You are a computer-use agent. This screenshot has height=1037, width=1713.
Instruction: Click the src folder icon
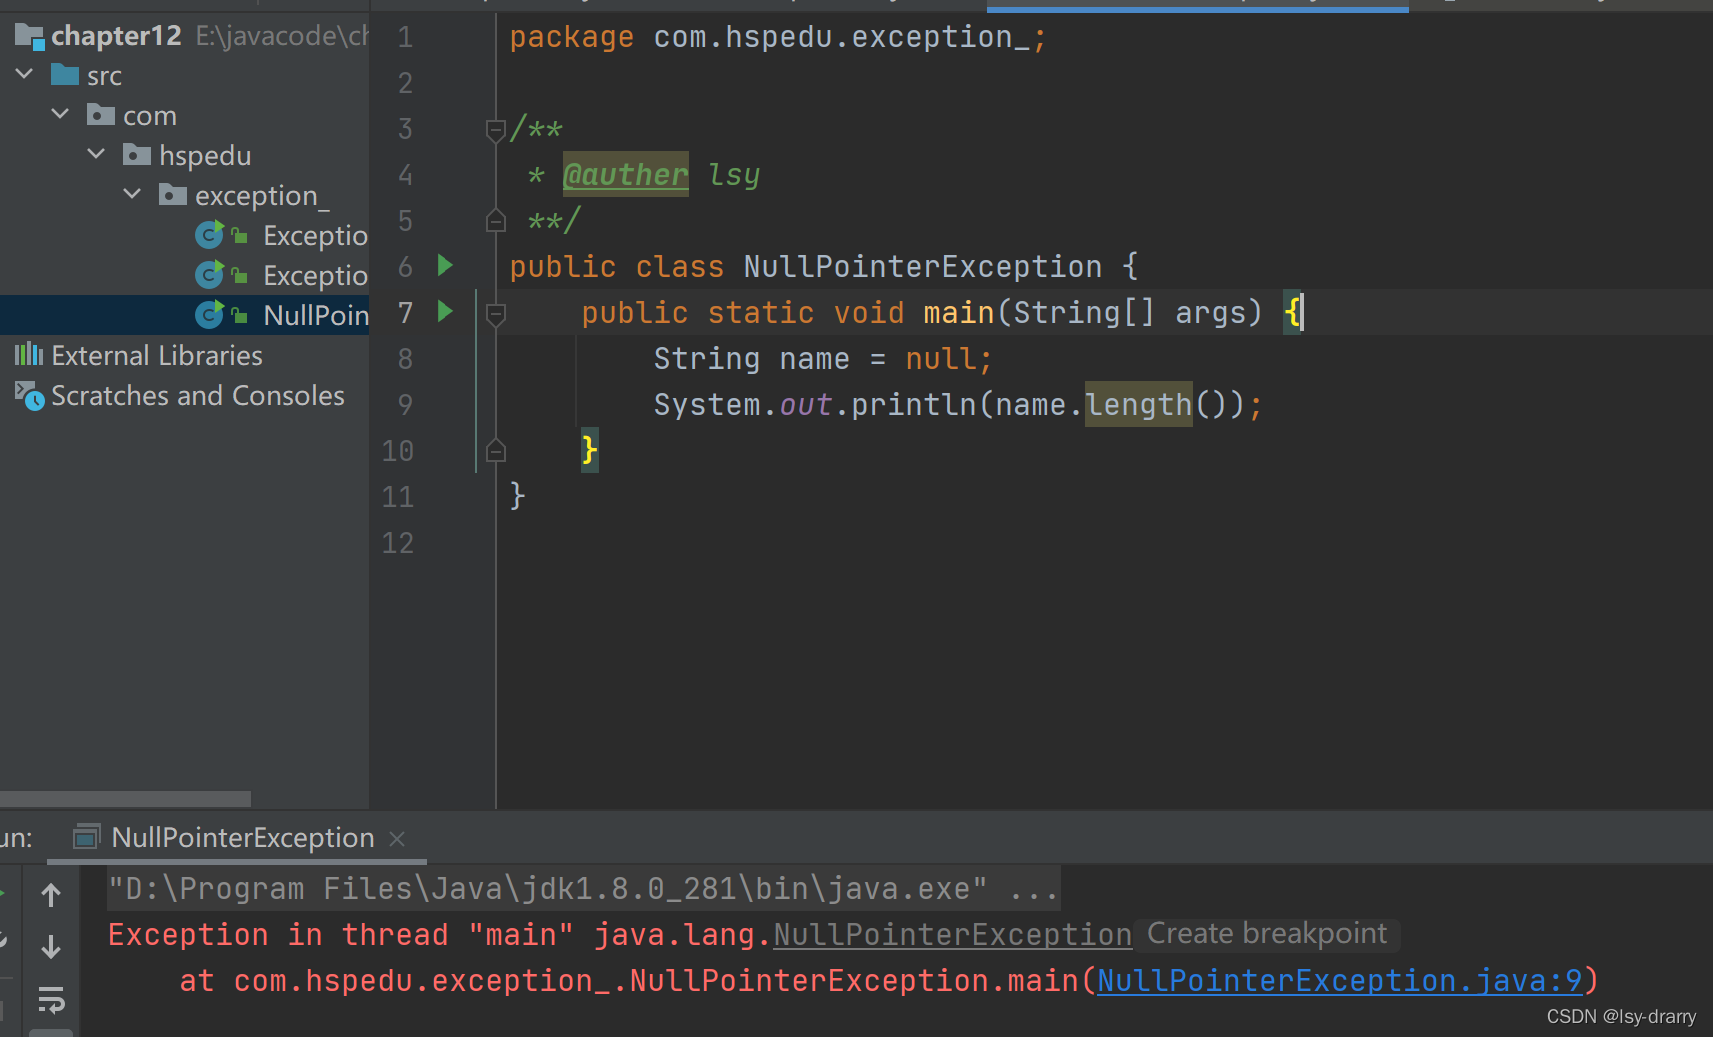(65, 74)
